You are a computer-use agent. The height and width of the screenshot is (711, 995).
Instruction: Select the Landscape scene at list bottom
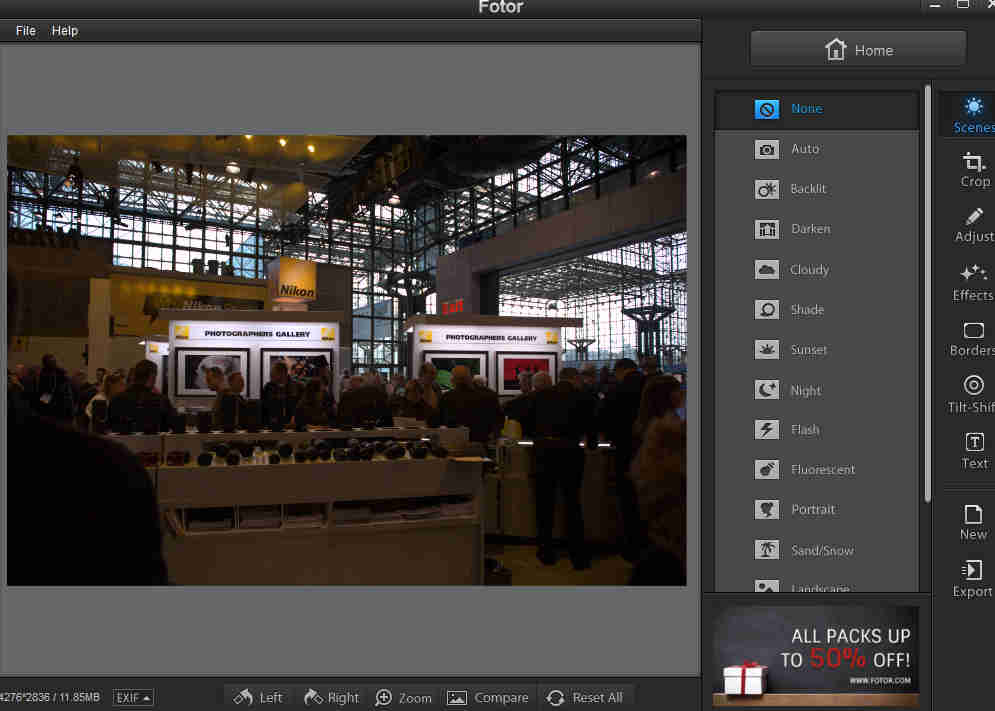tap(817, 586)
